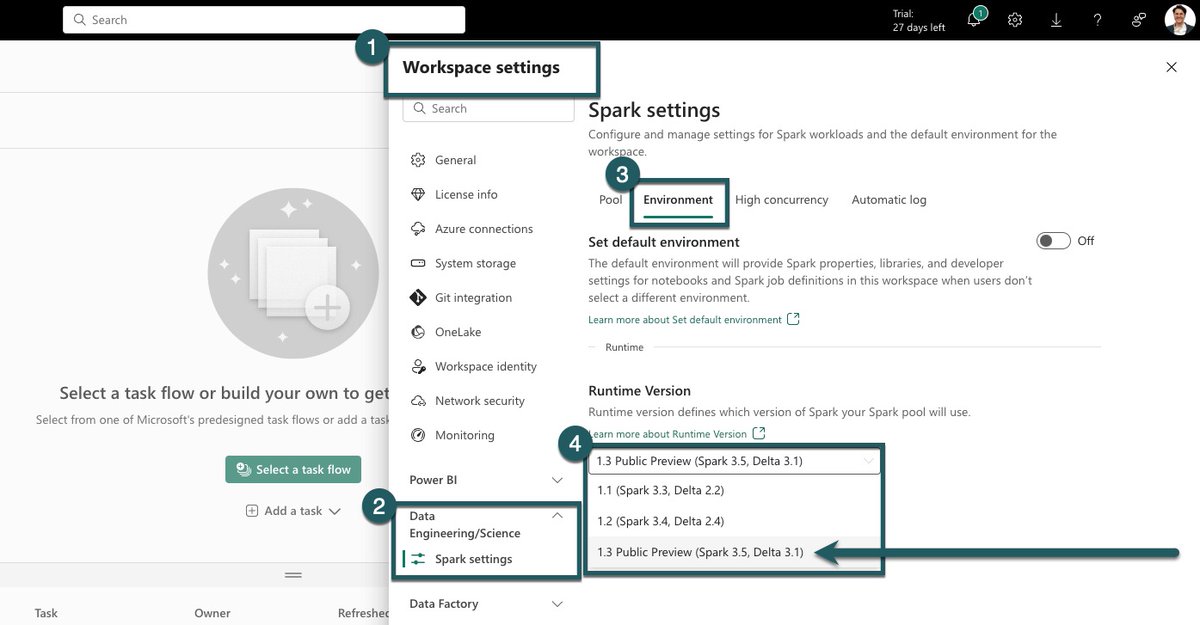Click the external link icon after Set default environment
This screenshot has height=625, width=1200.
[794, 319]
